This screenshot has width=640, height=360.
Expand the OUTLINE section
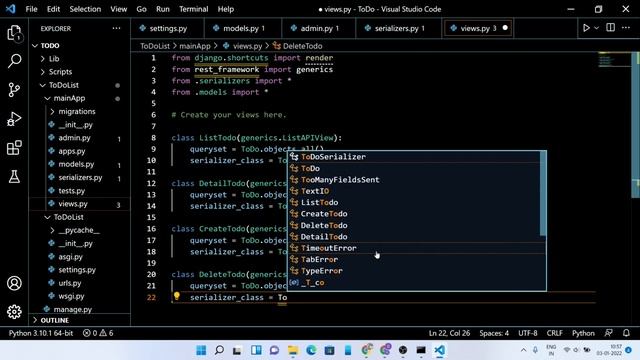tap(54, 320)
